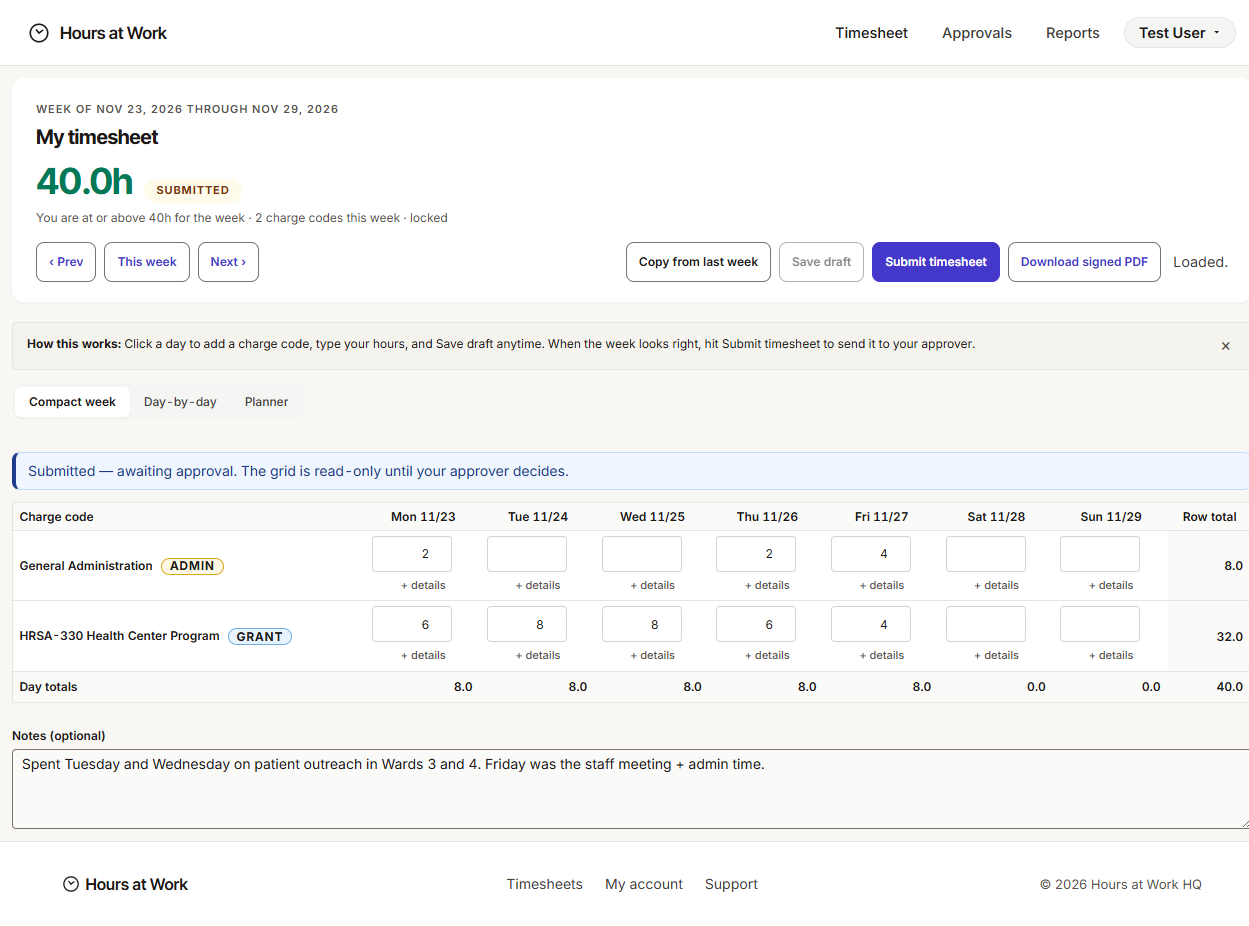
Task: Select the Planner view tab
Action: tap(266, 402)
